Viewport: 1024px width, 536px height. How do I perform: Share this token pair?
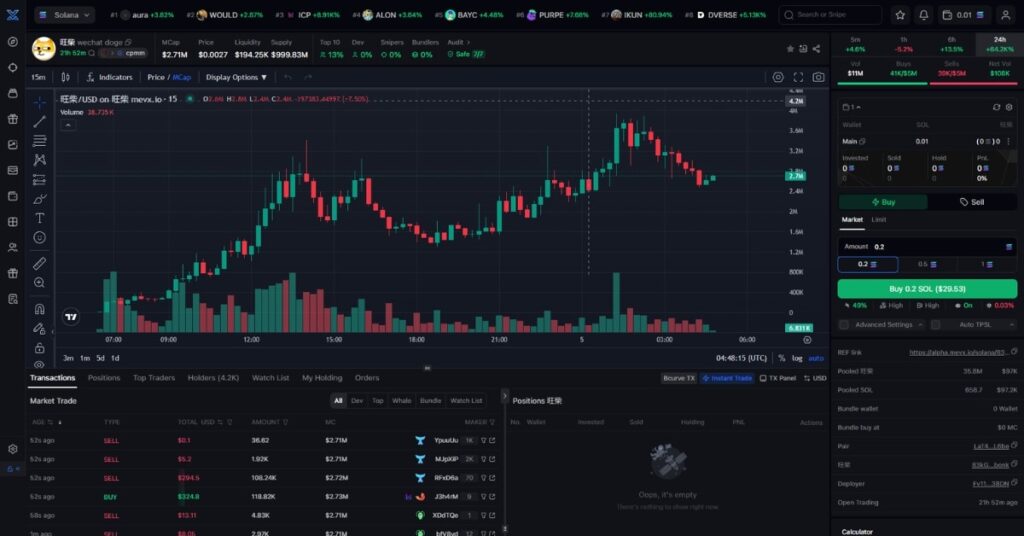point(816,49)
